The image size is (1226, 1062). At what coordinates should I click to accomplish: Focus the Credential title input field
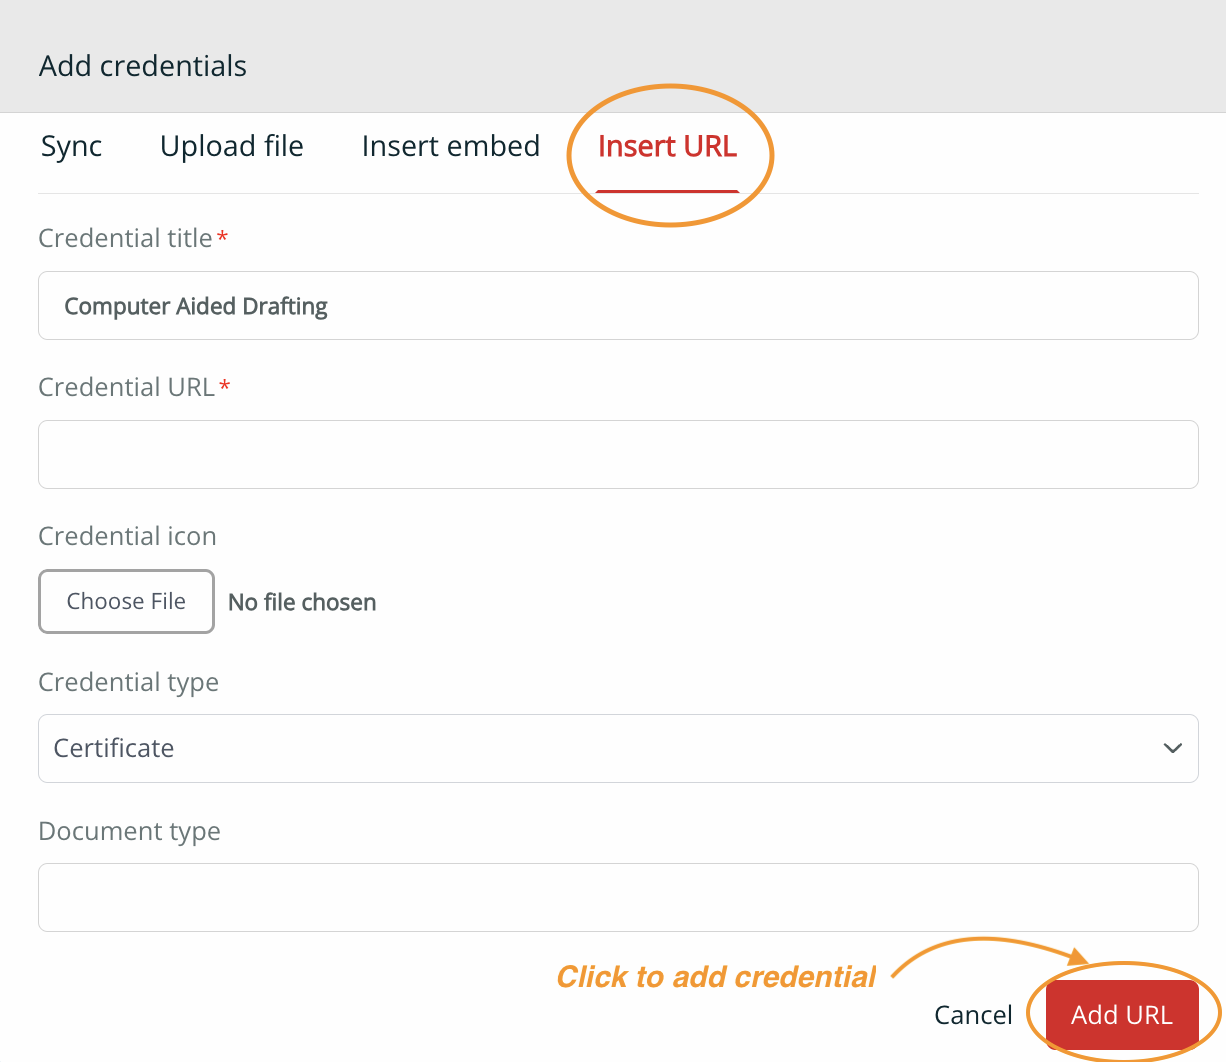[x=618, y=305]
